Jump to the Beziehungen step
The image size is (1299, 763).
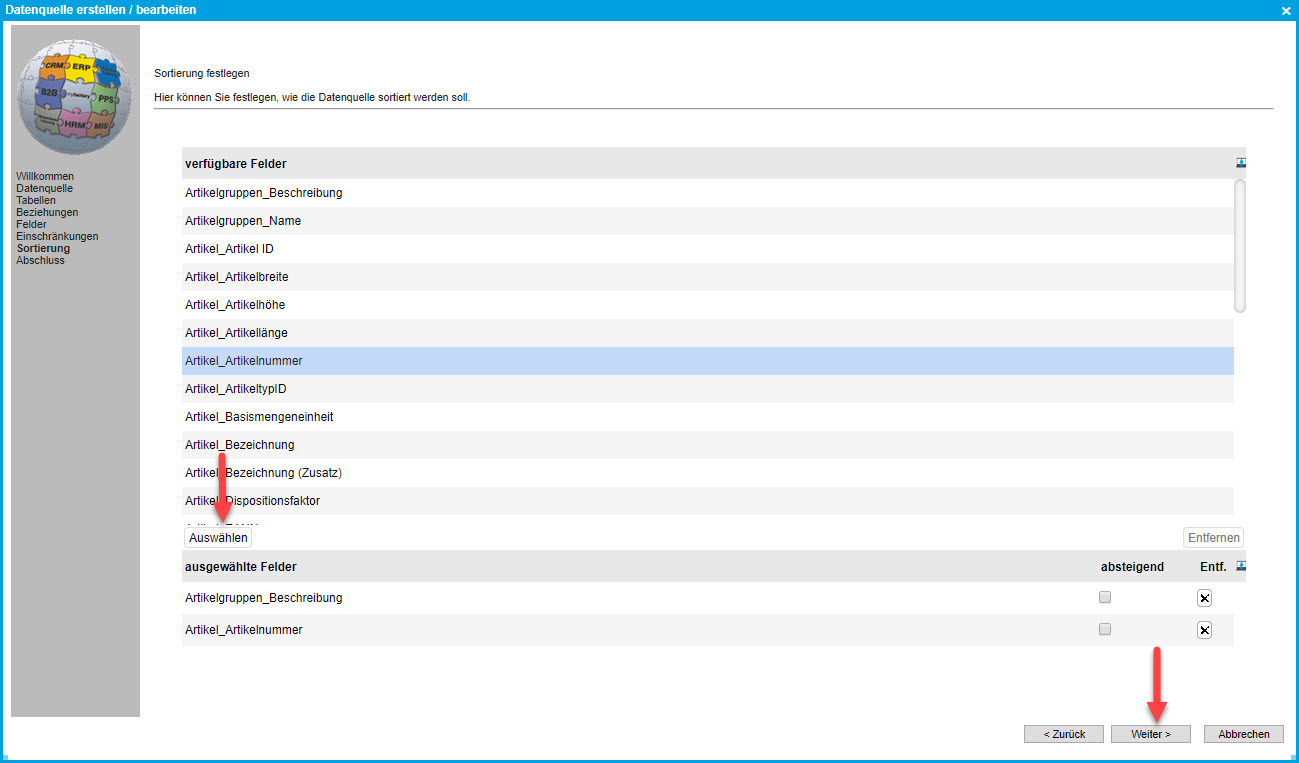click(x=47, y=212)
